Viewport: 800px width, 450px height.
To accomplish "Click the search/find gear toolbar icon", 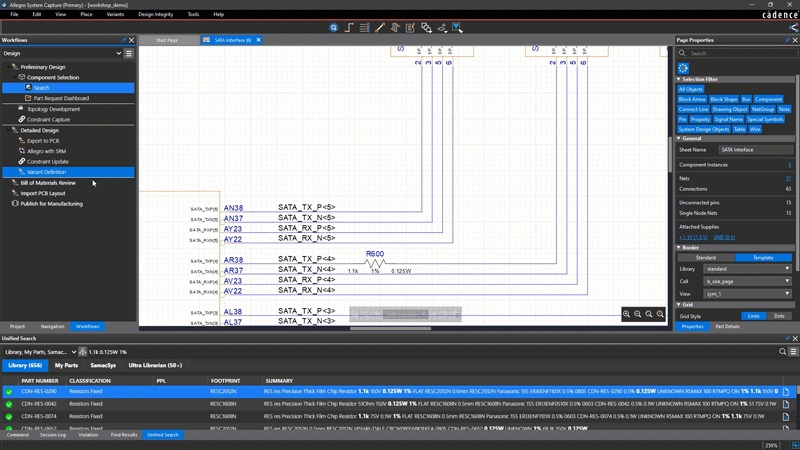I will pos(333,28).
